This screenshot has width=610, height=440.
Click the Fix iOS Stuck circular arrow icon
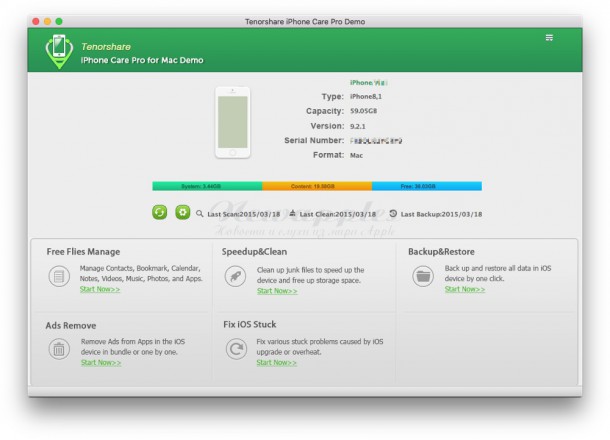click(236, 349)
